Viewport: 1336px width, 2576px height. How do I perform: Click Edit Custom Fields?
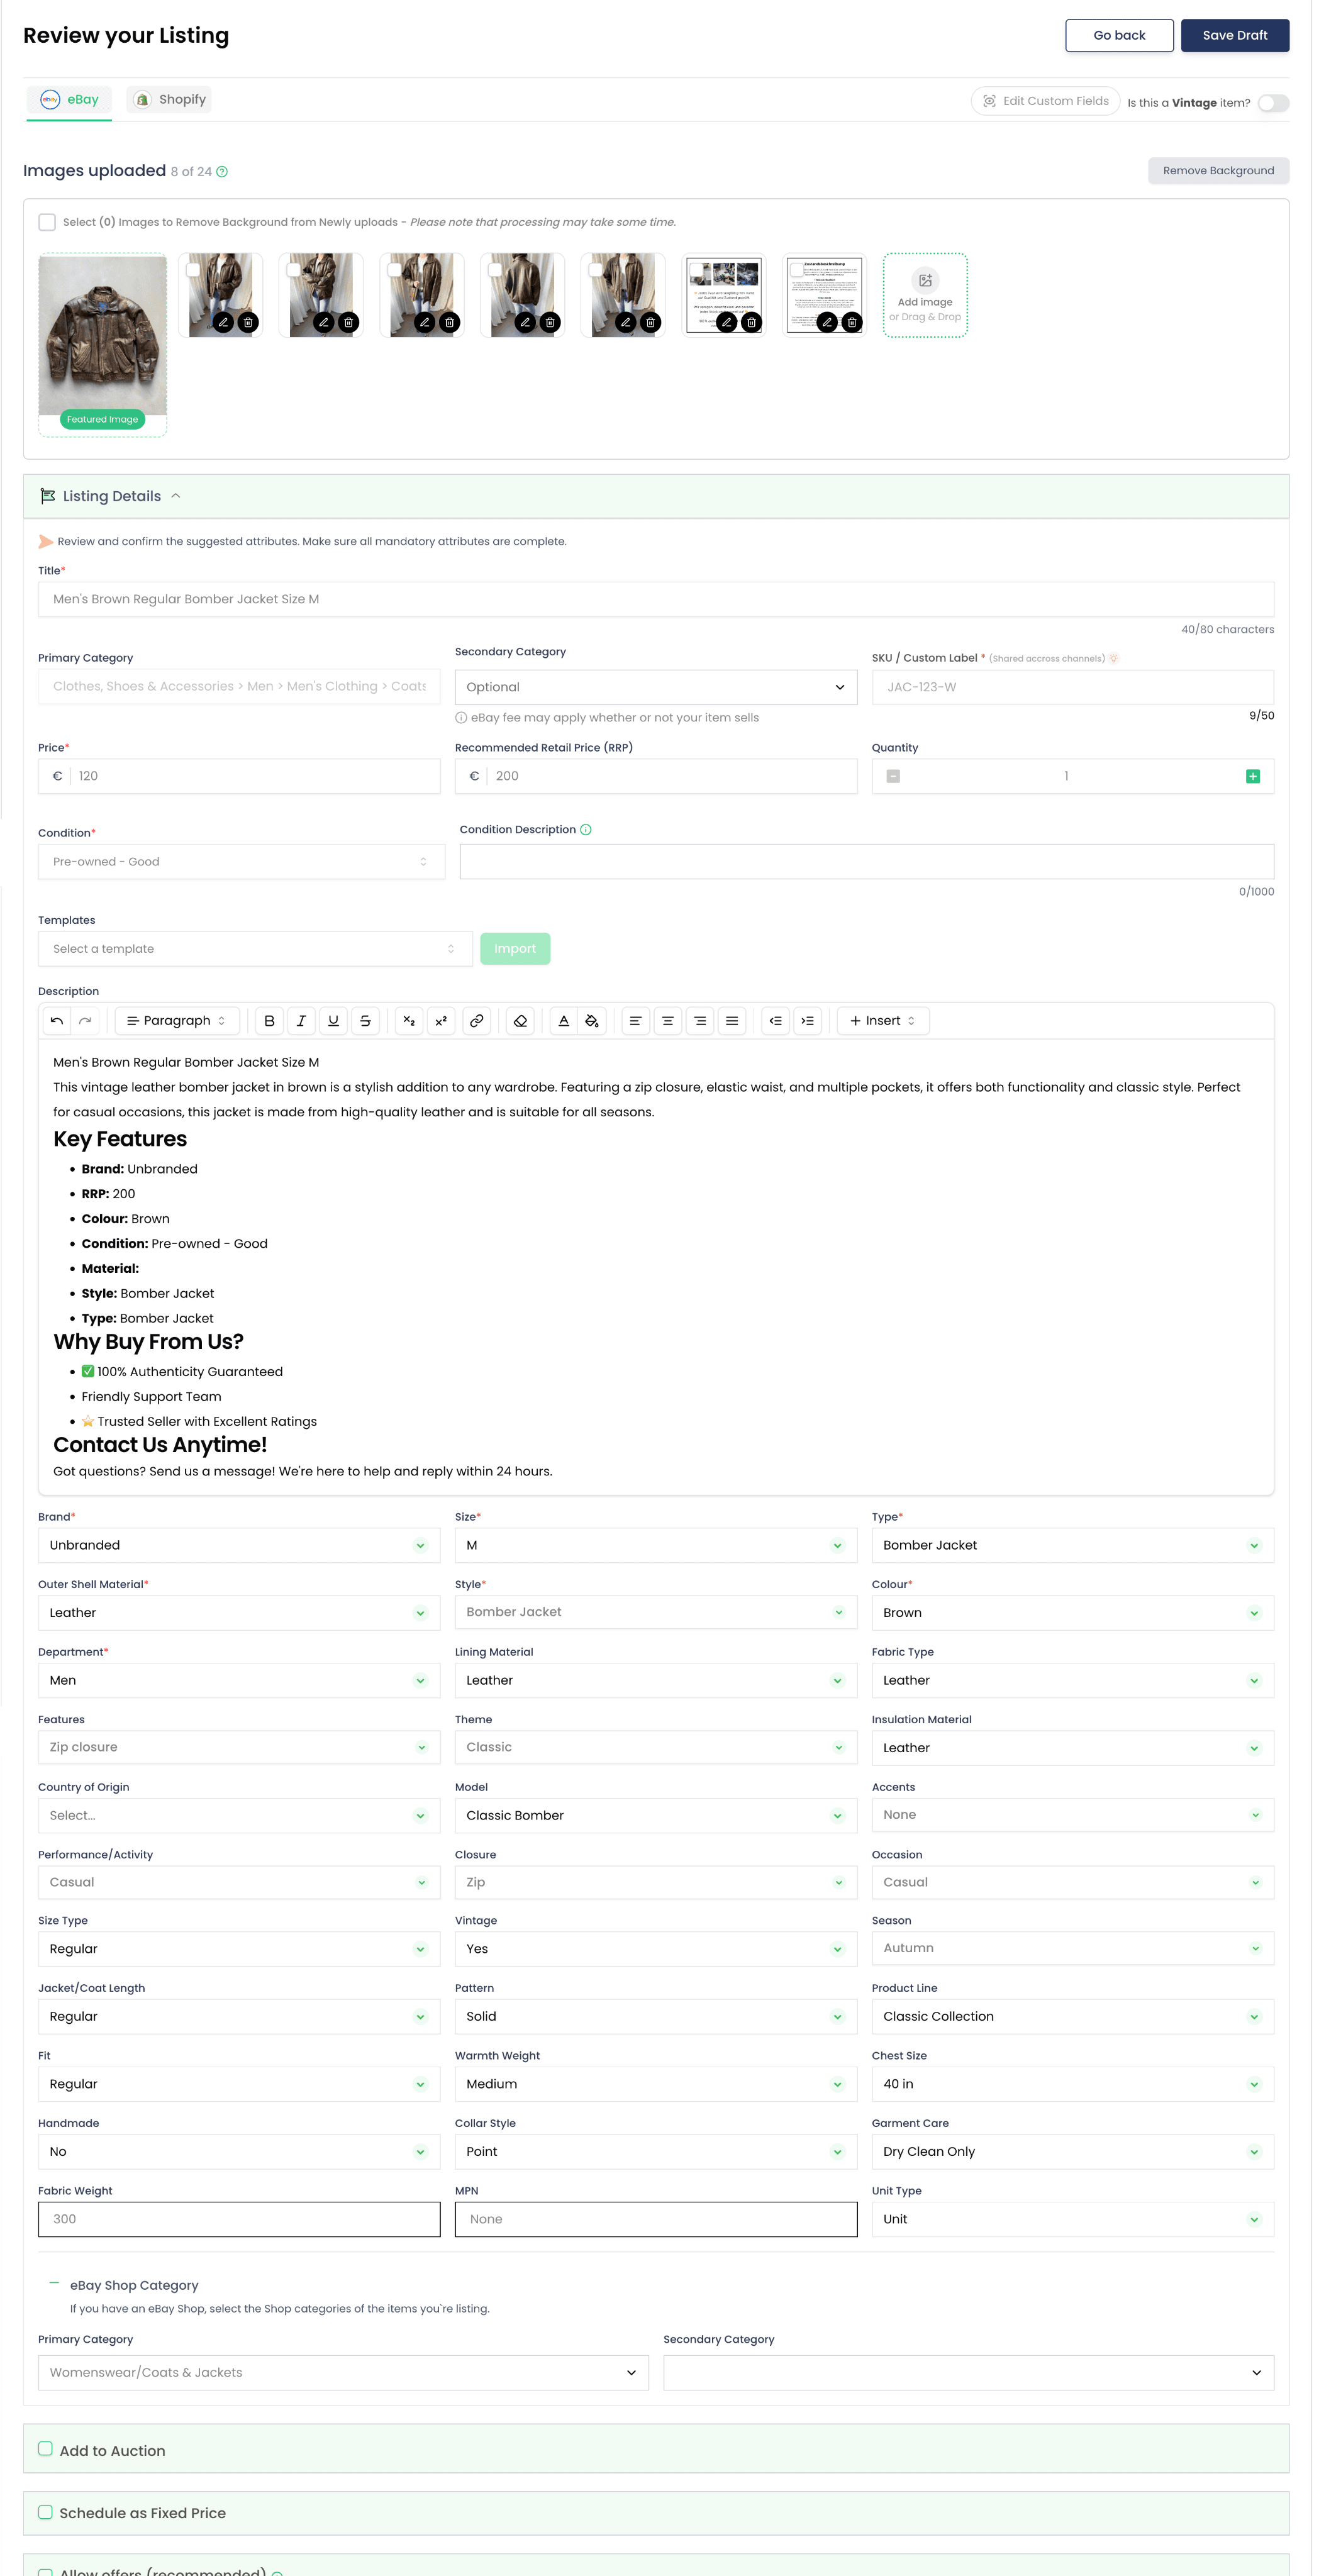1045,101
